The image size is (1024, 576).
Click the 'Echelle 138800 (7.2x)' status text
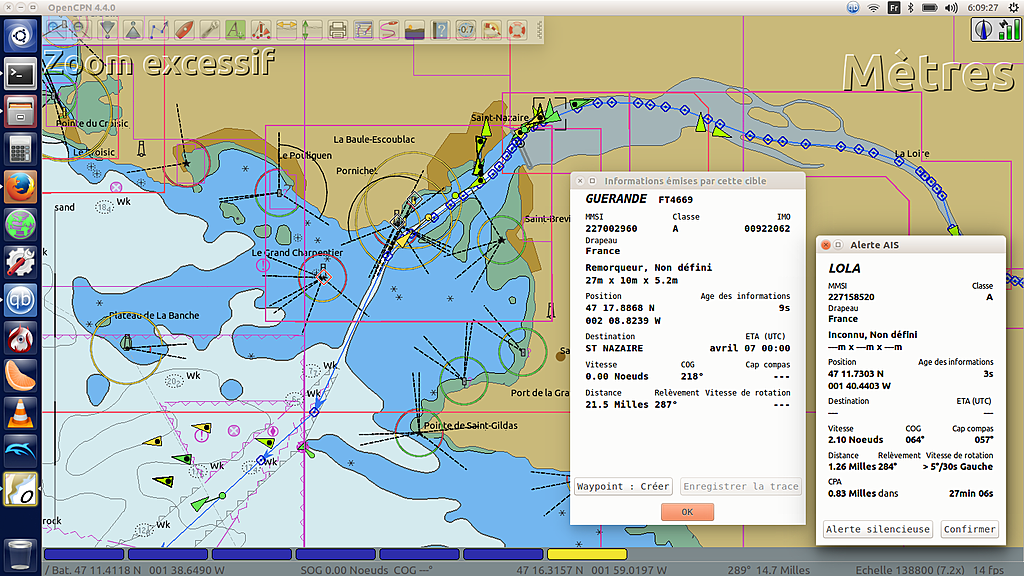click(910, 569)
